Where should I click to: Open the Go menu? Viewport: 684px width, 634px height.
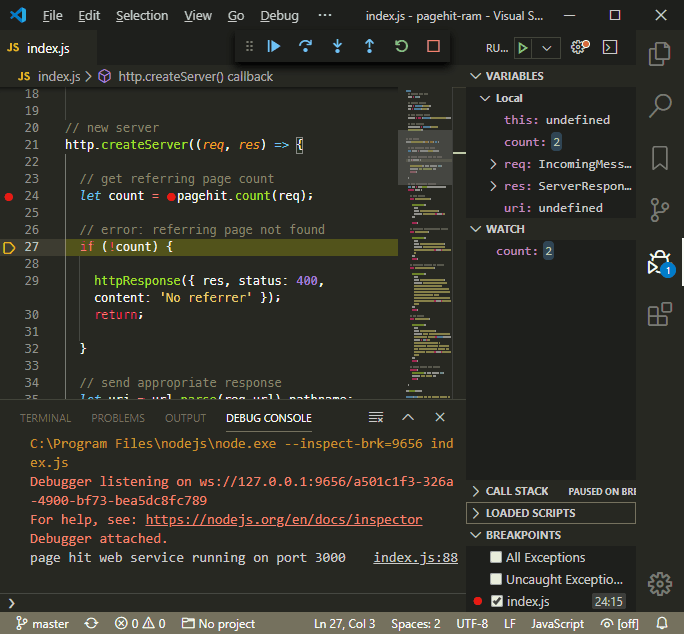coord(236,16)
